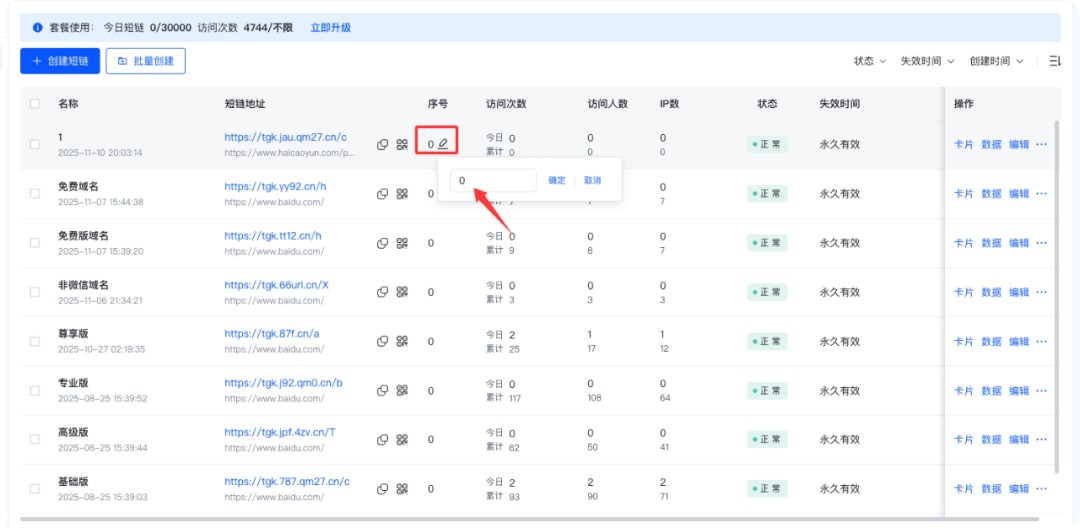Click the horizontal scrollbar below the table
This screenshot has width=1080, height=528.
pos(529,518)
